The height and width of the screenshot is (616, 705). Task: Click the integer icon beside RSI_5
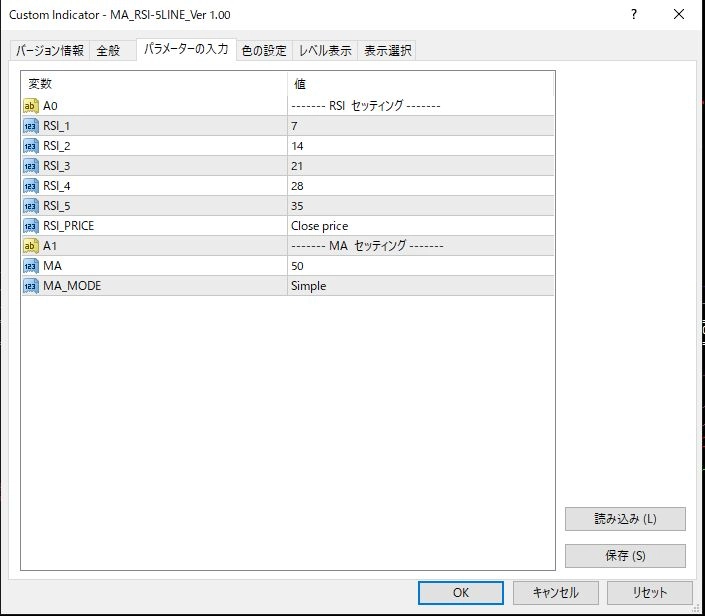pos(31,206)
